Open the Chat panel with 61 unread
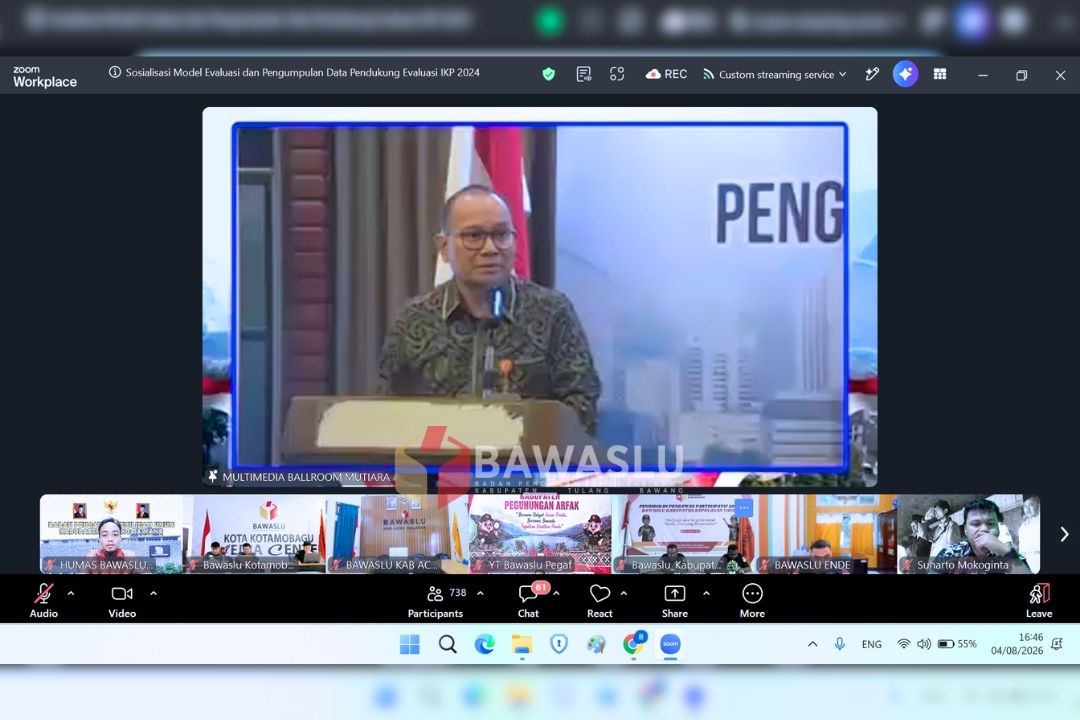Image resolution: width=1080 pixels, height=720 pixels. coord(529,600)
